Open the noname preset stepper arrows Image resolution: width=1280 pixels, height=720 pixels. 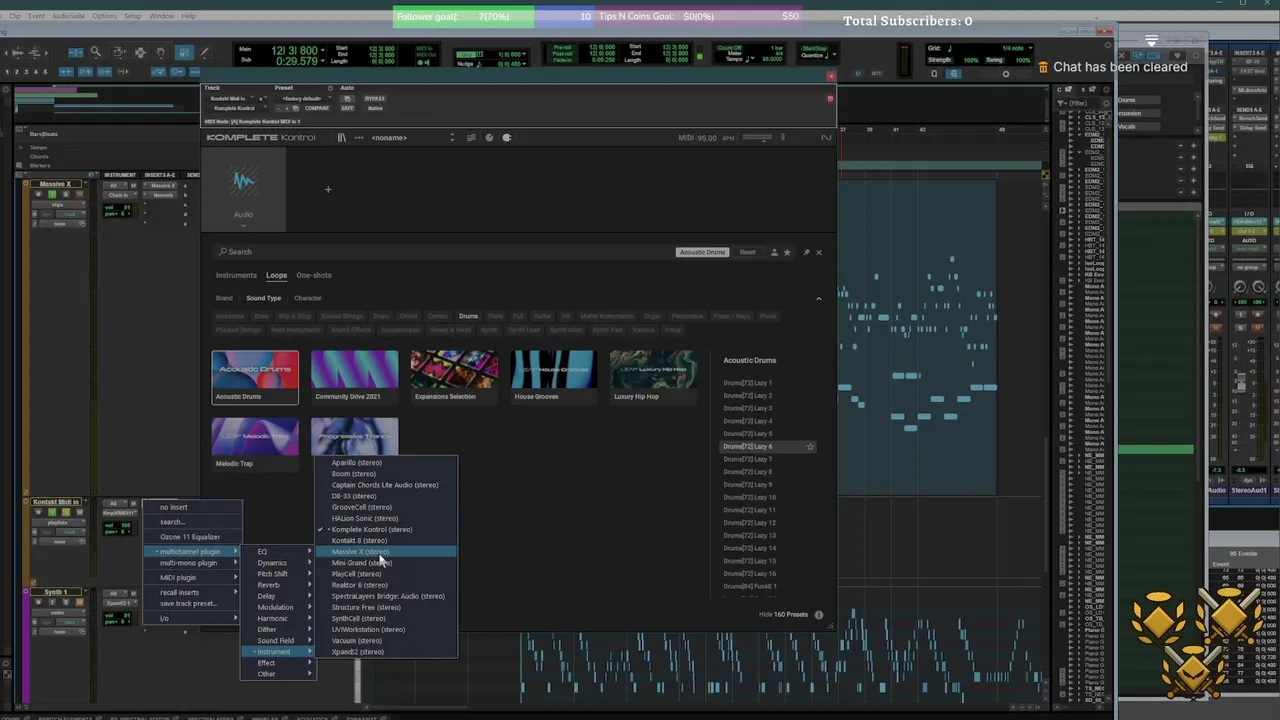point(452,137)
